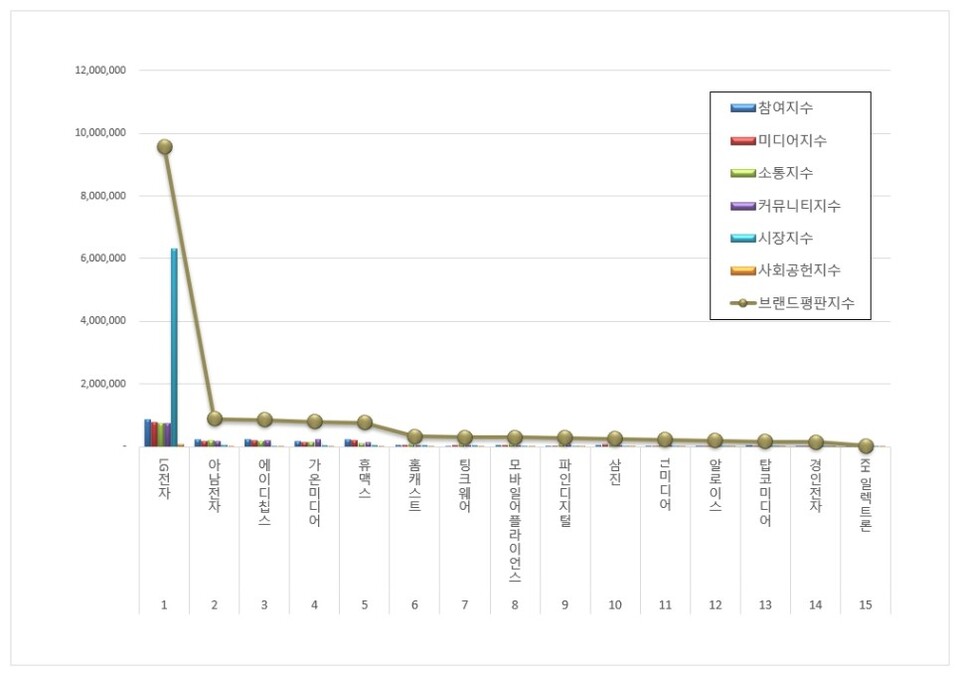Click the 경인전자 line data point

coord(816,442)
